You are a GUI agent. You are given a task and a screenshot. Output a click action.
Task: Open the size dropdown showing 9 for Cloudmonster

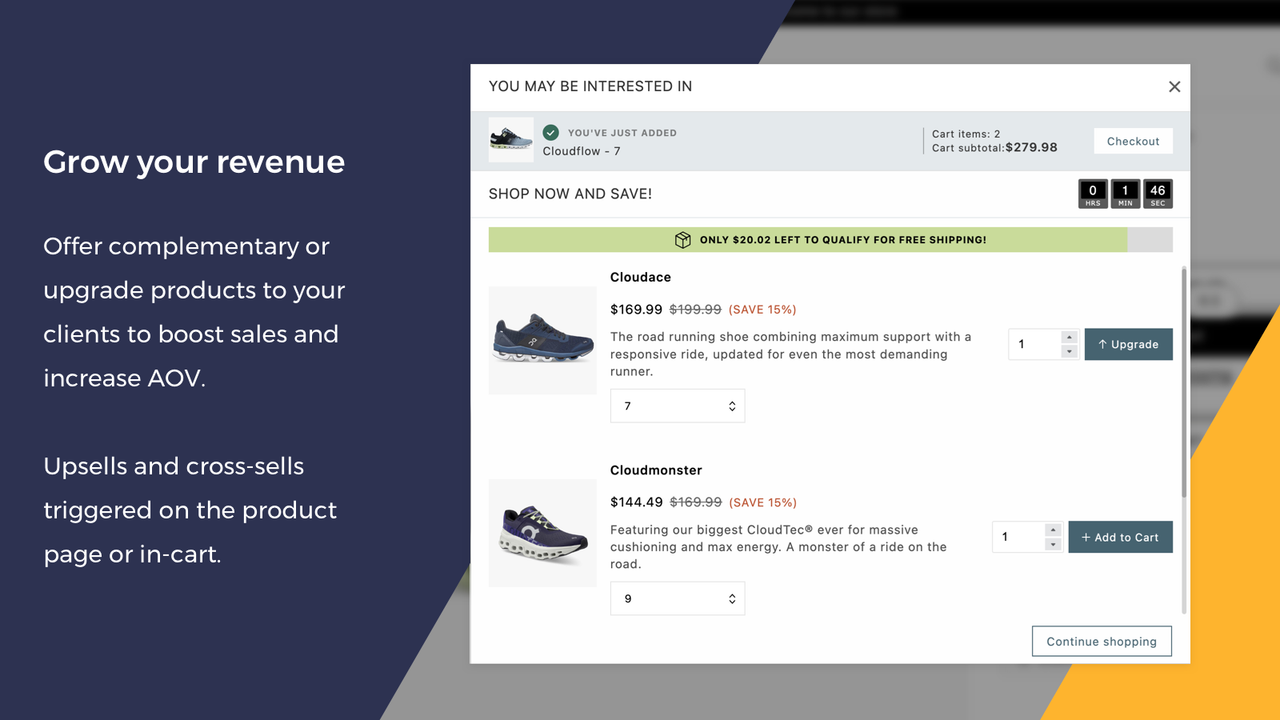pos(677,598)
